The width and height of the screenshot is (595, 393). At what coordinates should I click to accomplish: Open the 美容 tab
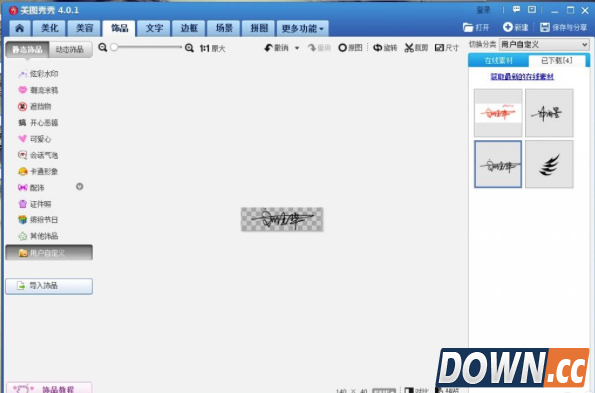[x=84, y=28]
